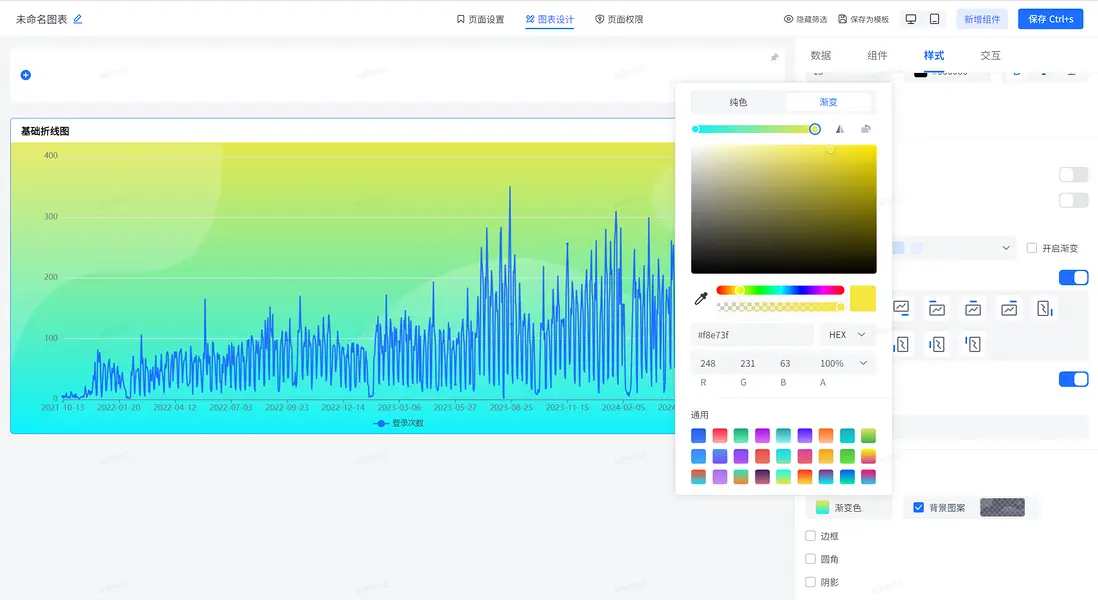The width and height of the screenshot is (1098, 600).
Task: Open the HEX color format dropdown
Action: [x=847, y=335]
